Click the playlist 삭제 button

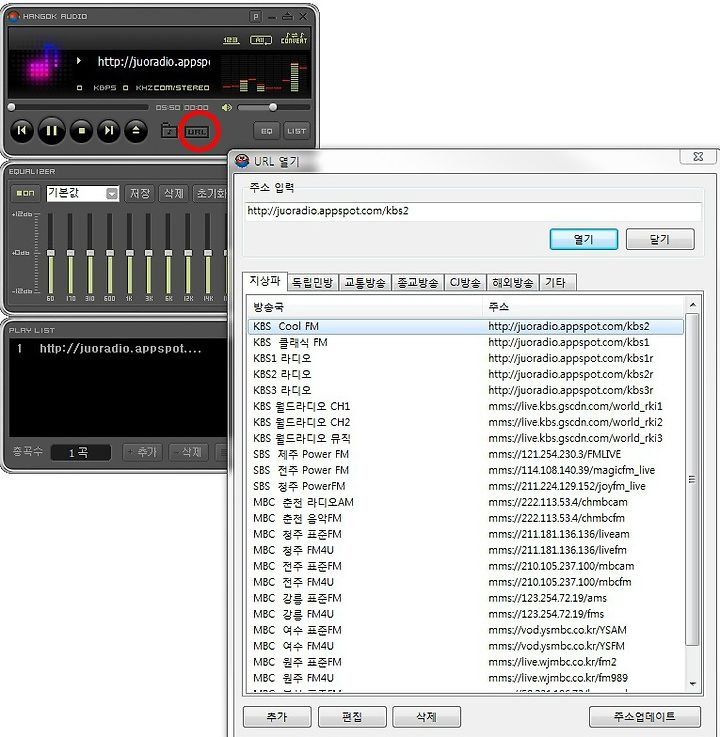[188, 452]
